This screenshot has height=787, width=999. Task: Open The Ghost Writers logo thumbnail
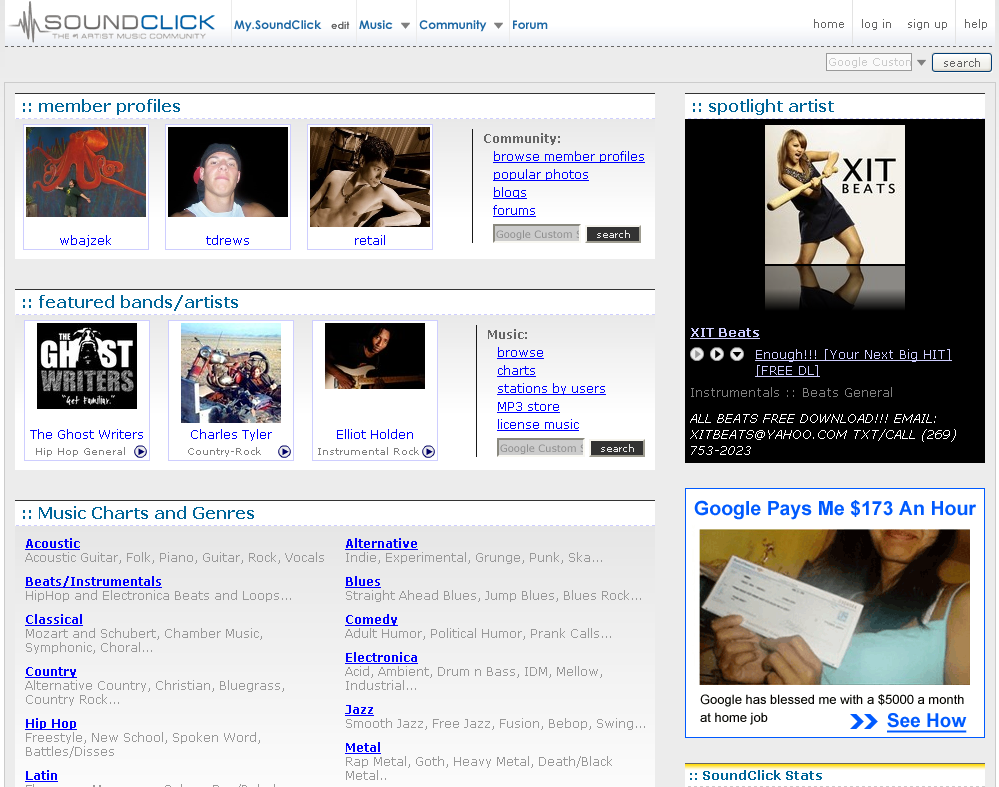(x=87, y=366)
